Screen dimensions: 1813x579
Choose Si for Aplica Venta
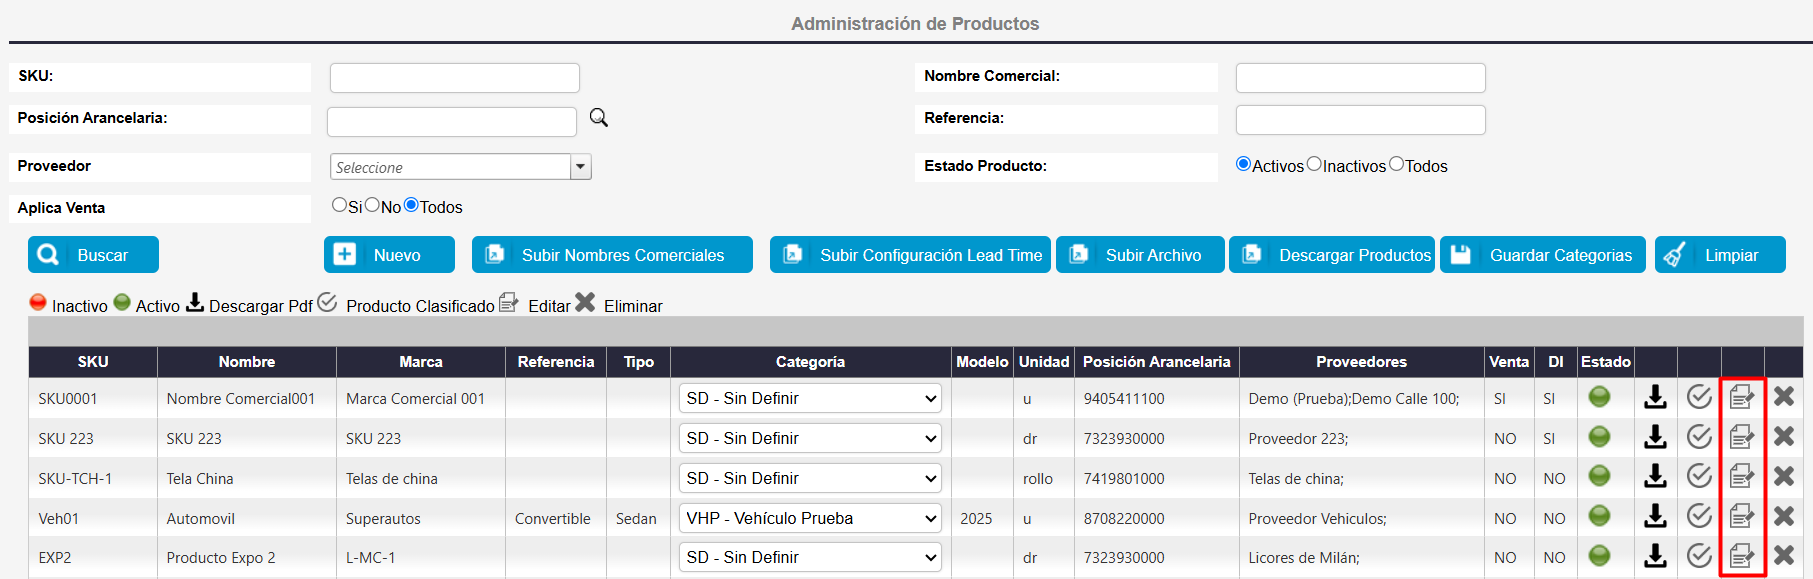pos(339,205)
